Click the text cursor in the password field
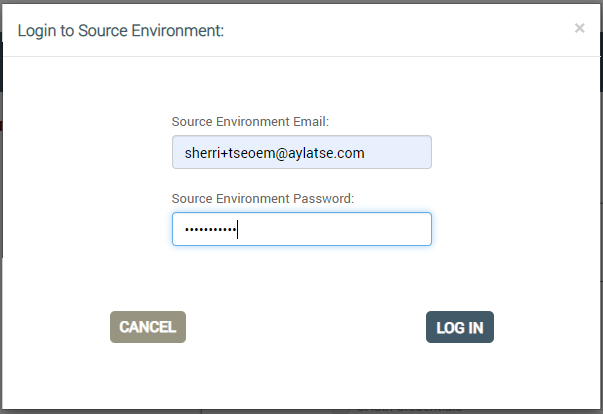 238,229
